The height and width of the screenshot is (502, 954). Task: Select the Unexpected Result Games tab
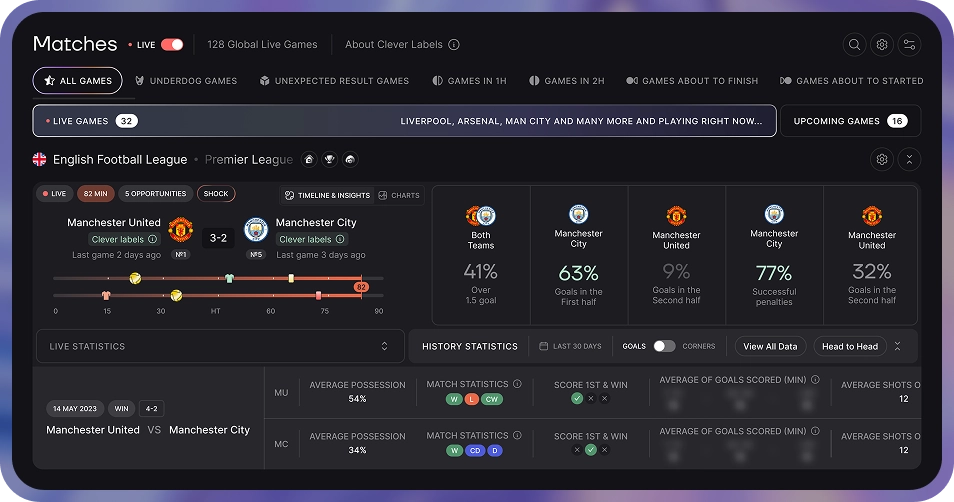(334, 81)
